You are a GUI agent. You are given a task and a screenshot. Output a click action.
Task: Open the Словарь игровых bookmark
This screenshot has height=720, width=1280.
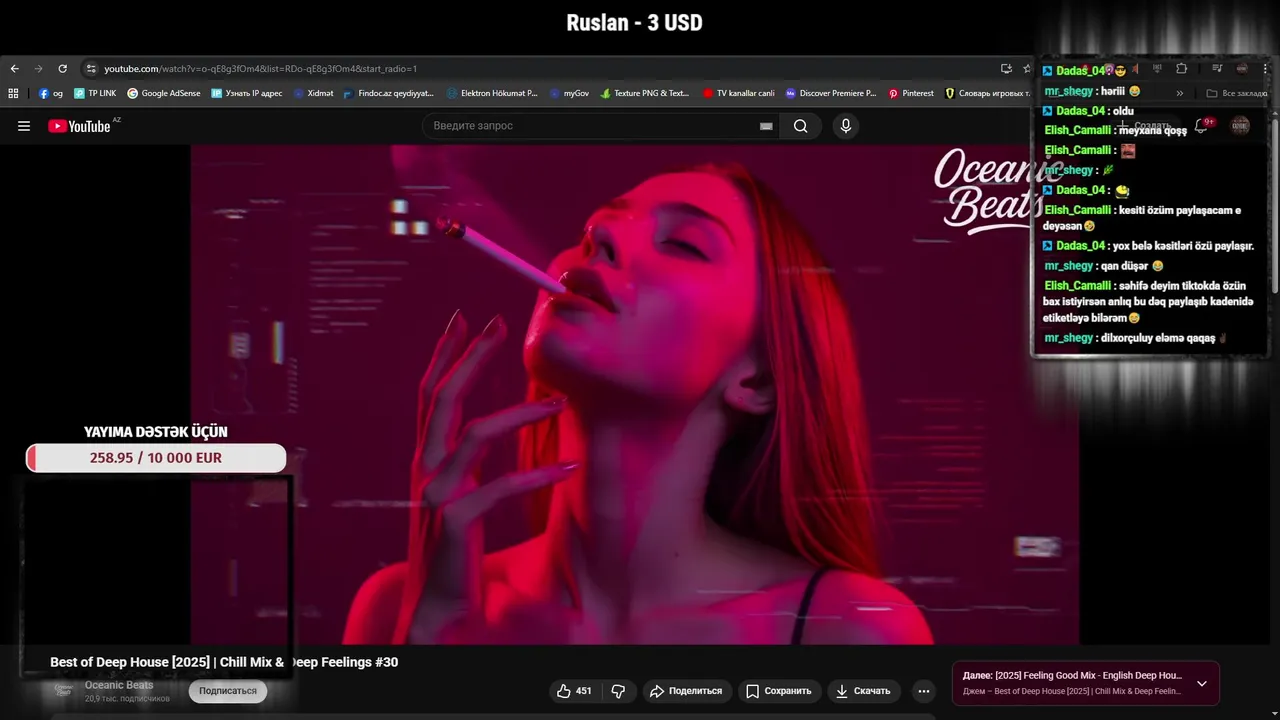988,93
